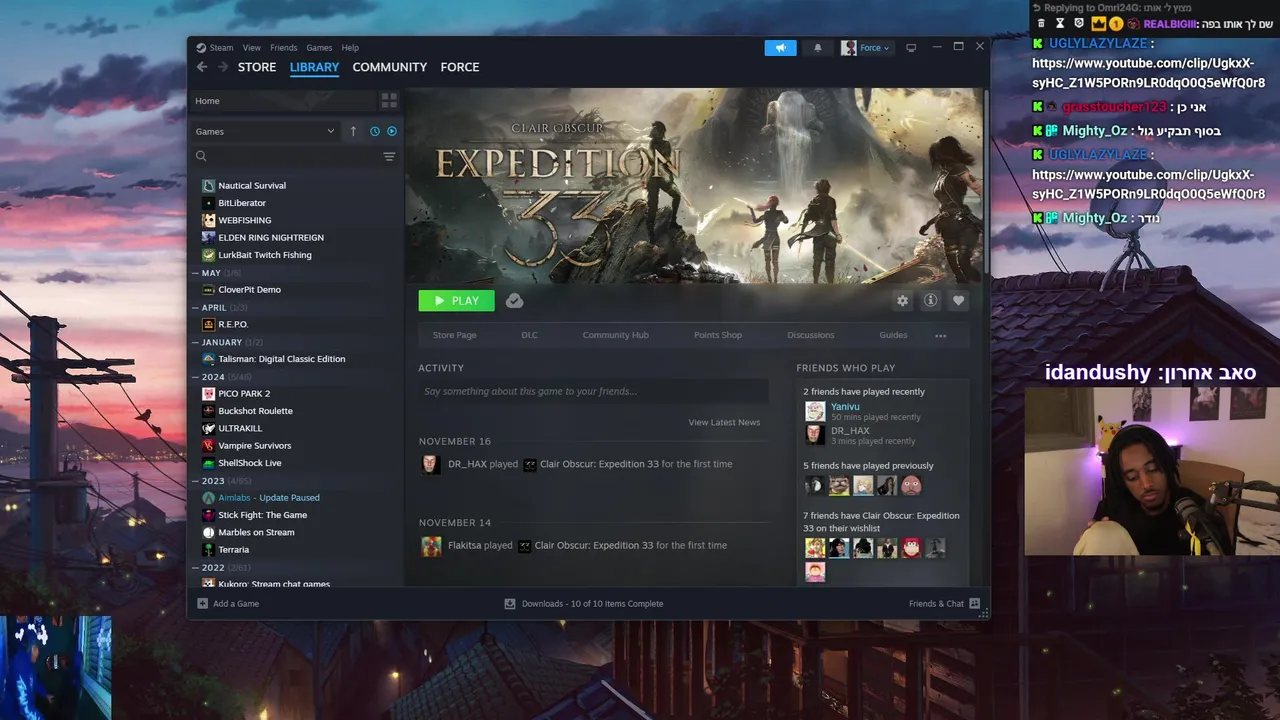This screenshot has height=720, width=1280.
Task: Click the Steam logo menu
Action: click(214, 47)
